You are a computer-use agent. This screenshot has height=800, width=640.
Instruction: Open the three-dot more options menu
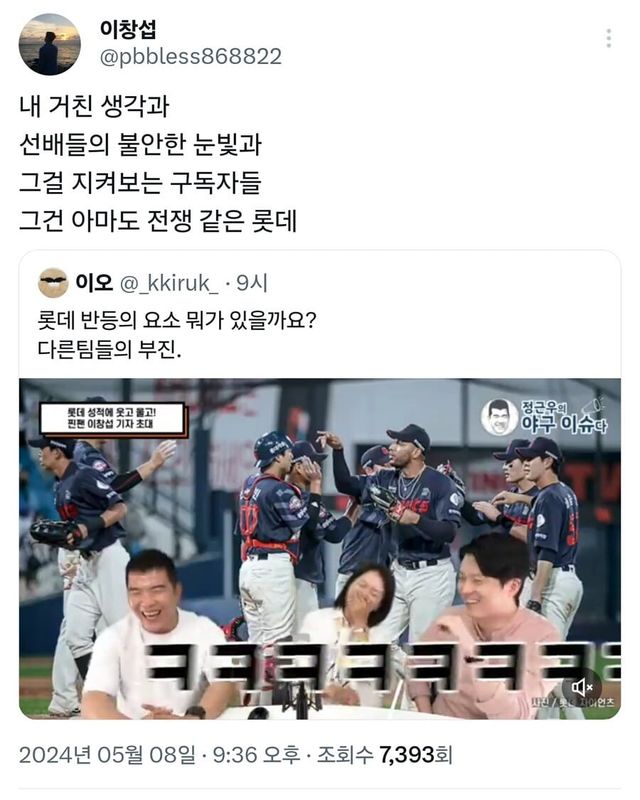[608, 38]
